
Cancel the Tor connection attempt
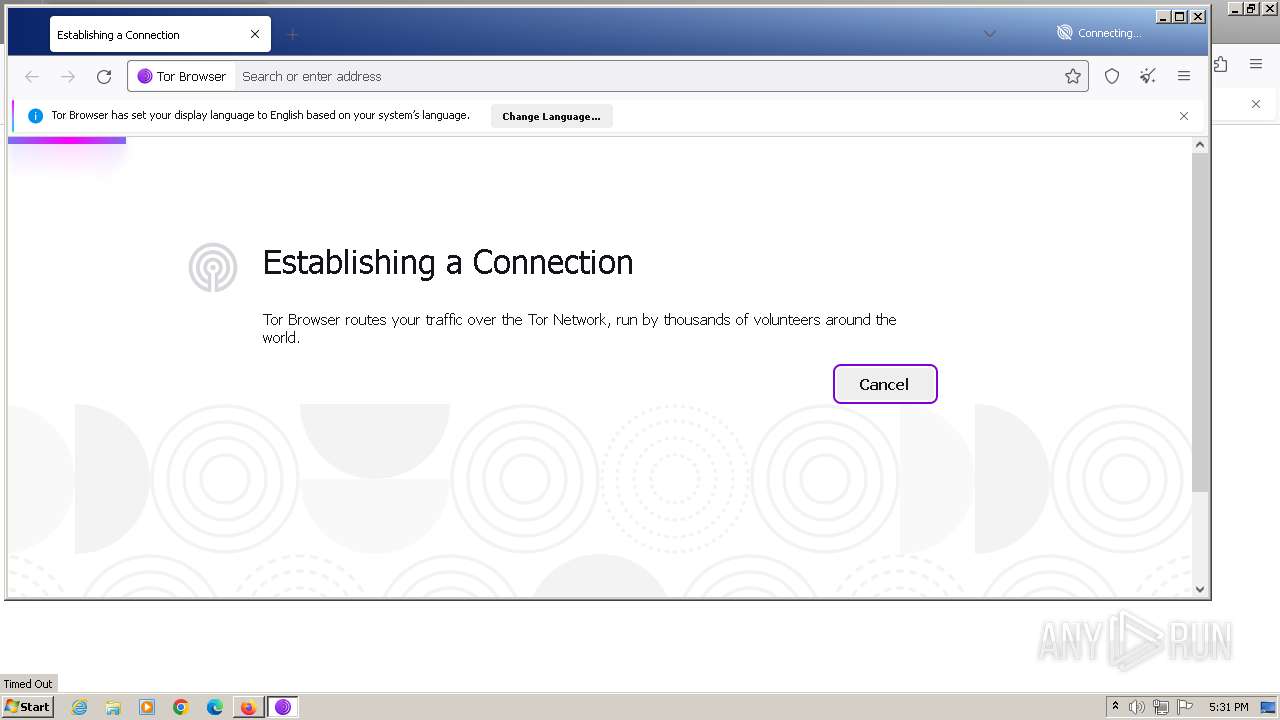[885, 384]
